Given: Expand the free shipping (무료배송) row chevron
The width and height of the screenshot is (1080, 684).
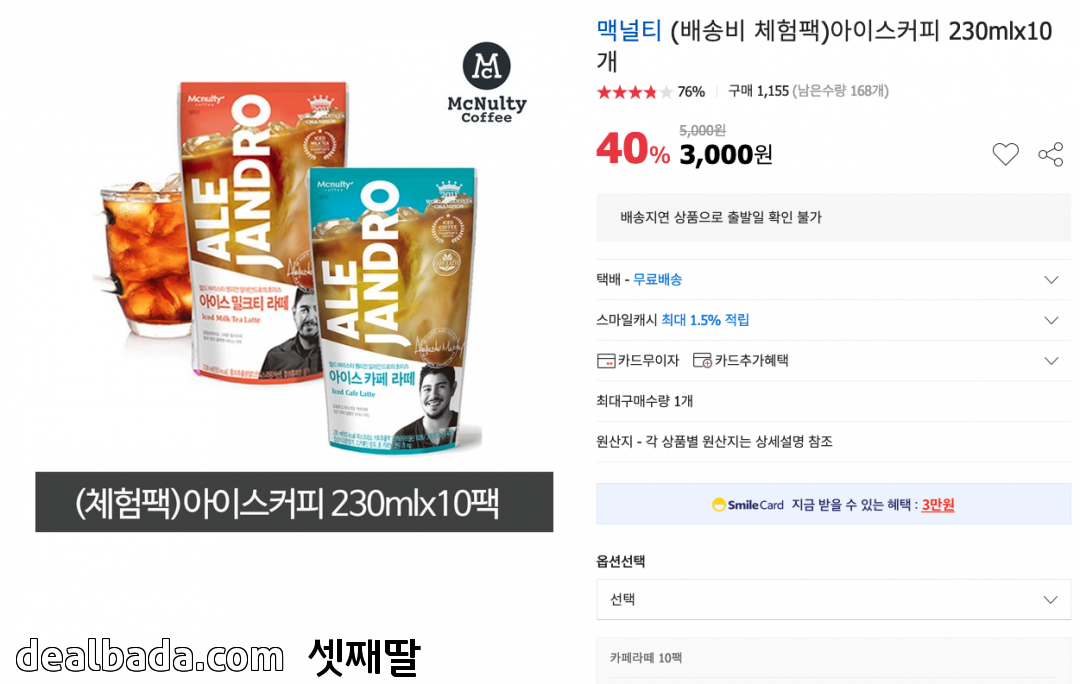Looking at the screenshot, I should point(1051,280).
